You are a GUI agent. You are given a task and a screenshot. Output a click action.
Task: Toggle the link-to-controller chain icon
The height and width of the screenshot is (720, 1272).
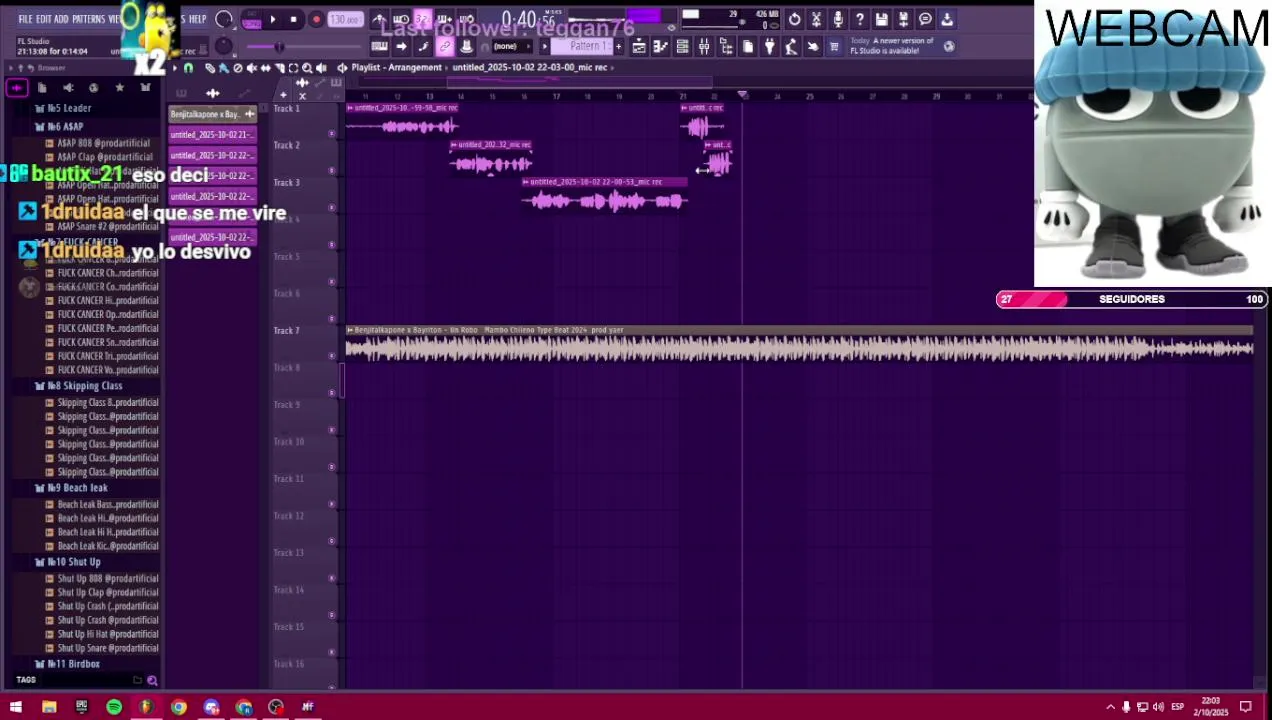tap(445, 46)
